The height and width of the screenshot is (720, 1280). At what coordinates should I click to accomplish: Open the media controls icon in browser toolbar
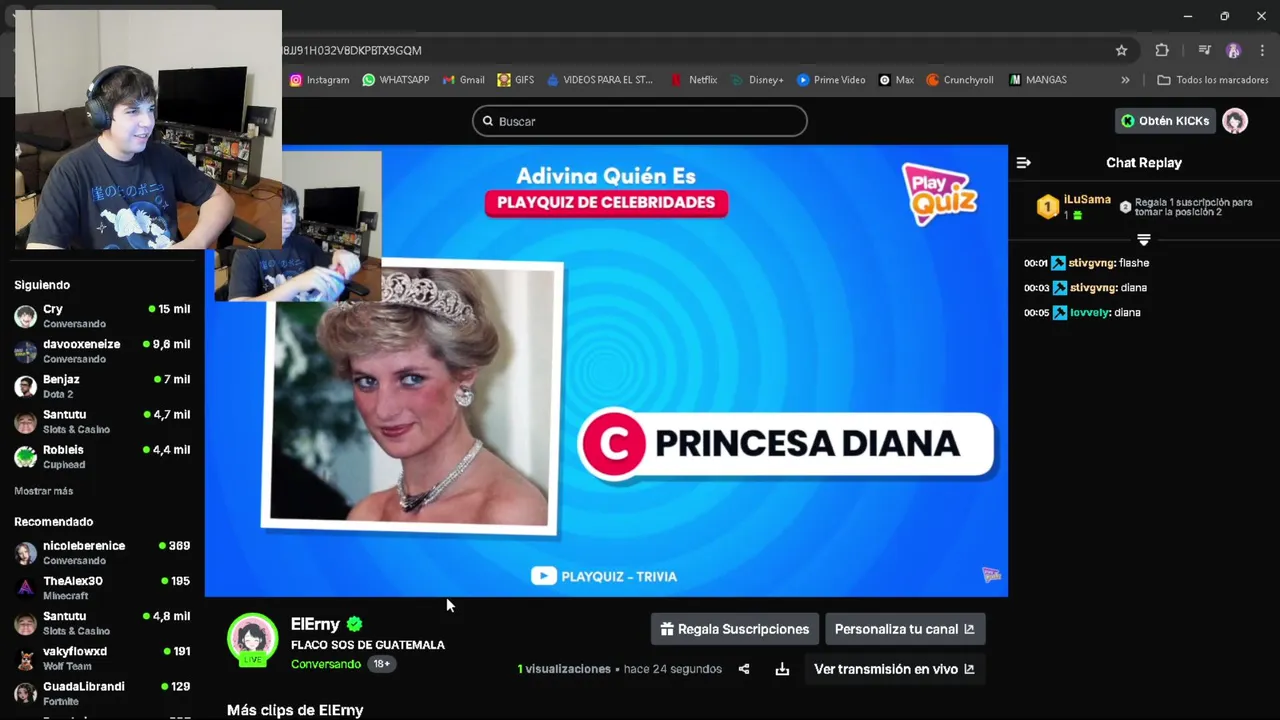(x=1204, y=50)
